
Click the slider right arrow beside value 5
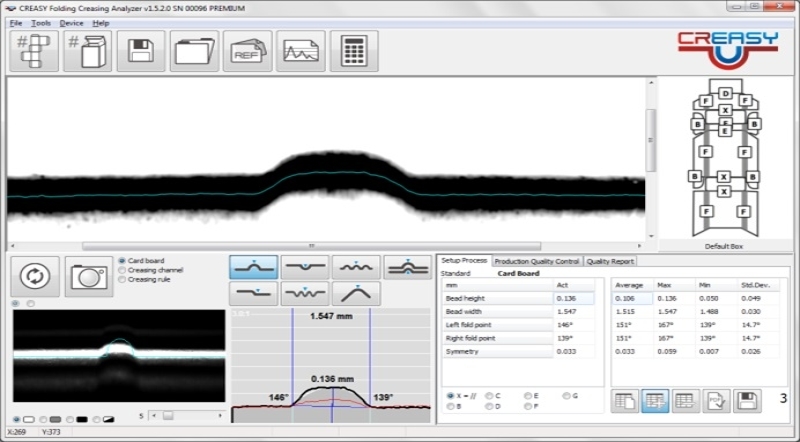coord(220,416)
